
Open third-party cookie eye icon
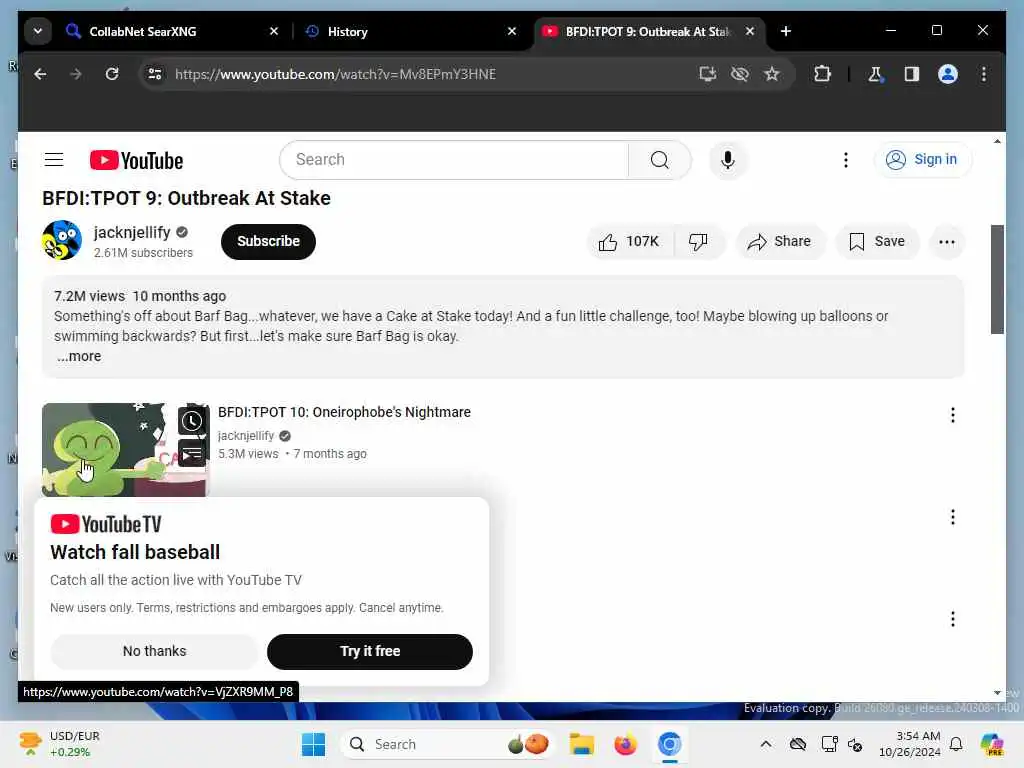coord(740,74)
